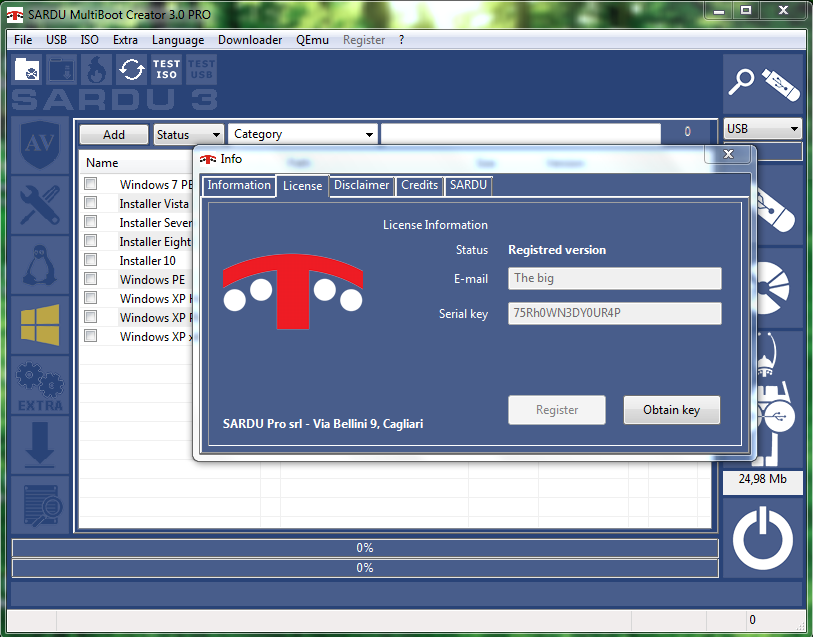
Task: Open the Linux penguin category
Action: pyautogui.click(x=40, y=265)
